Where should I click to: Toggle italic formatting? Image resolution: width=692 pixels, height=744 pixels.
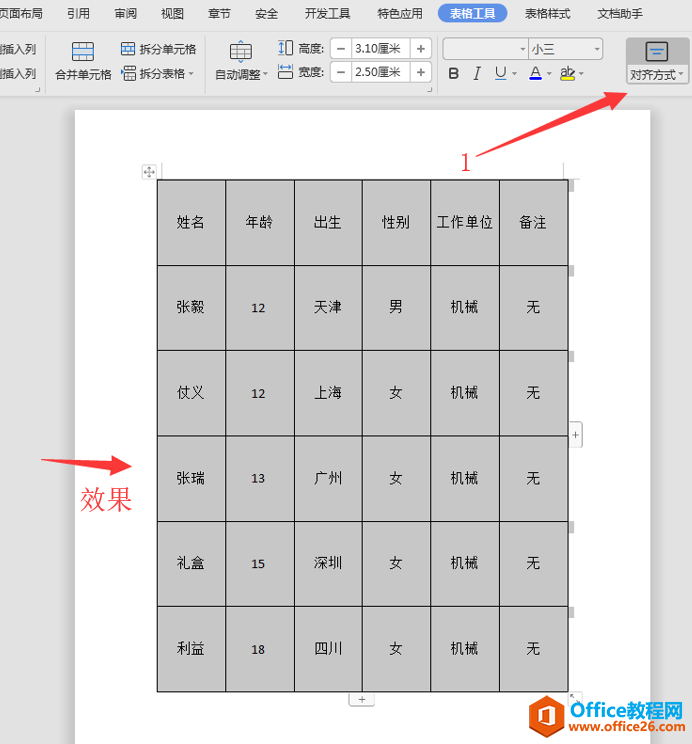pos(477,74)
